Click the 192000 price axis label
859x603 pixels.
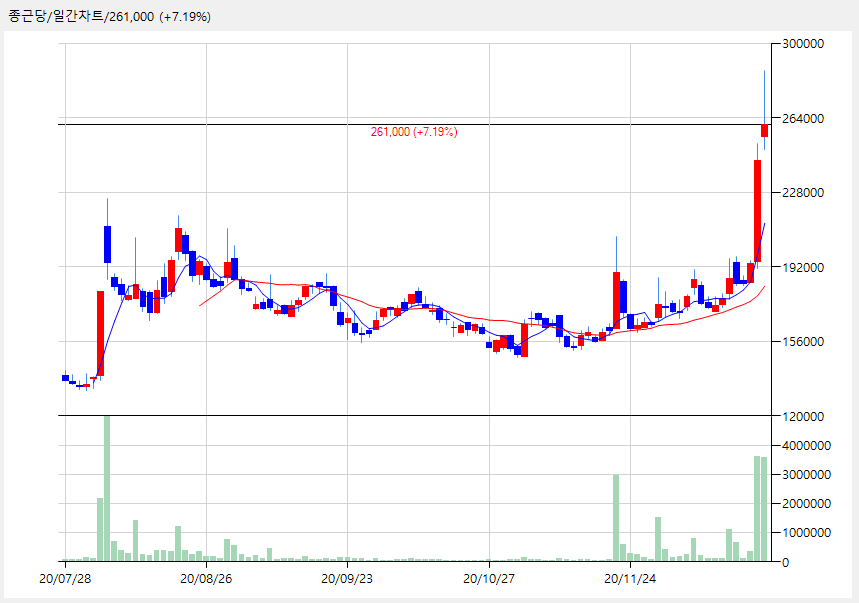click(803, 267)
